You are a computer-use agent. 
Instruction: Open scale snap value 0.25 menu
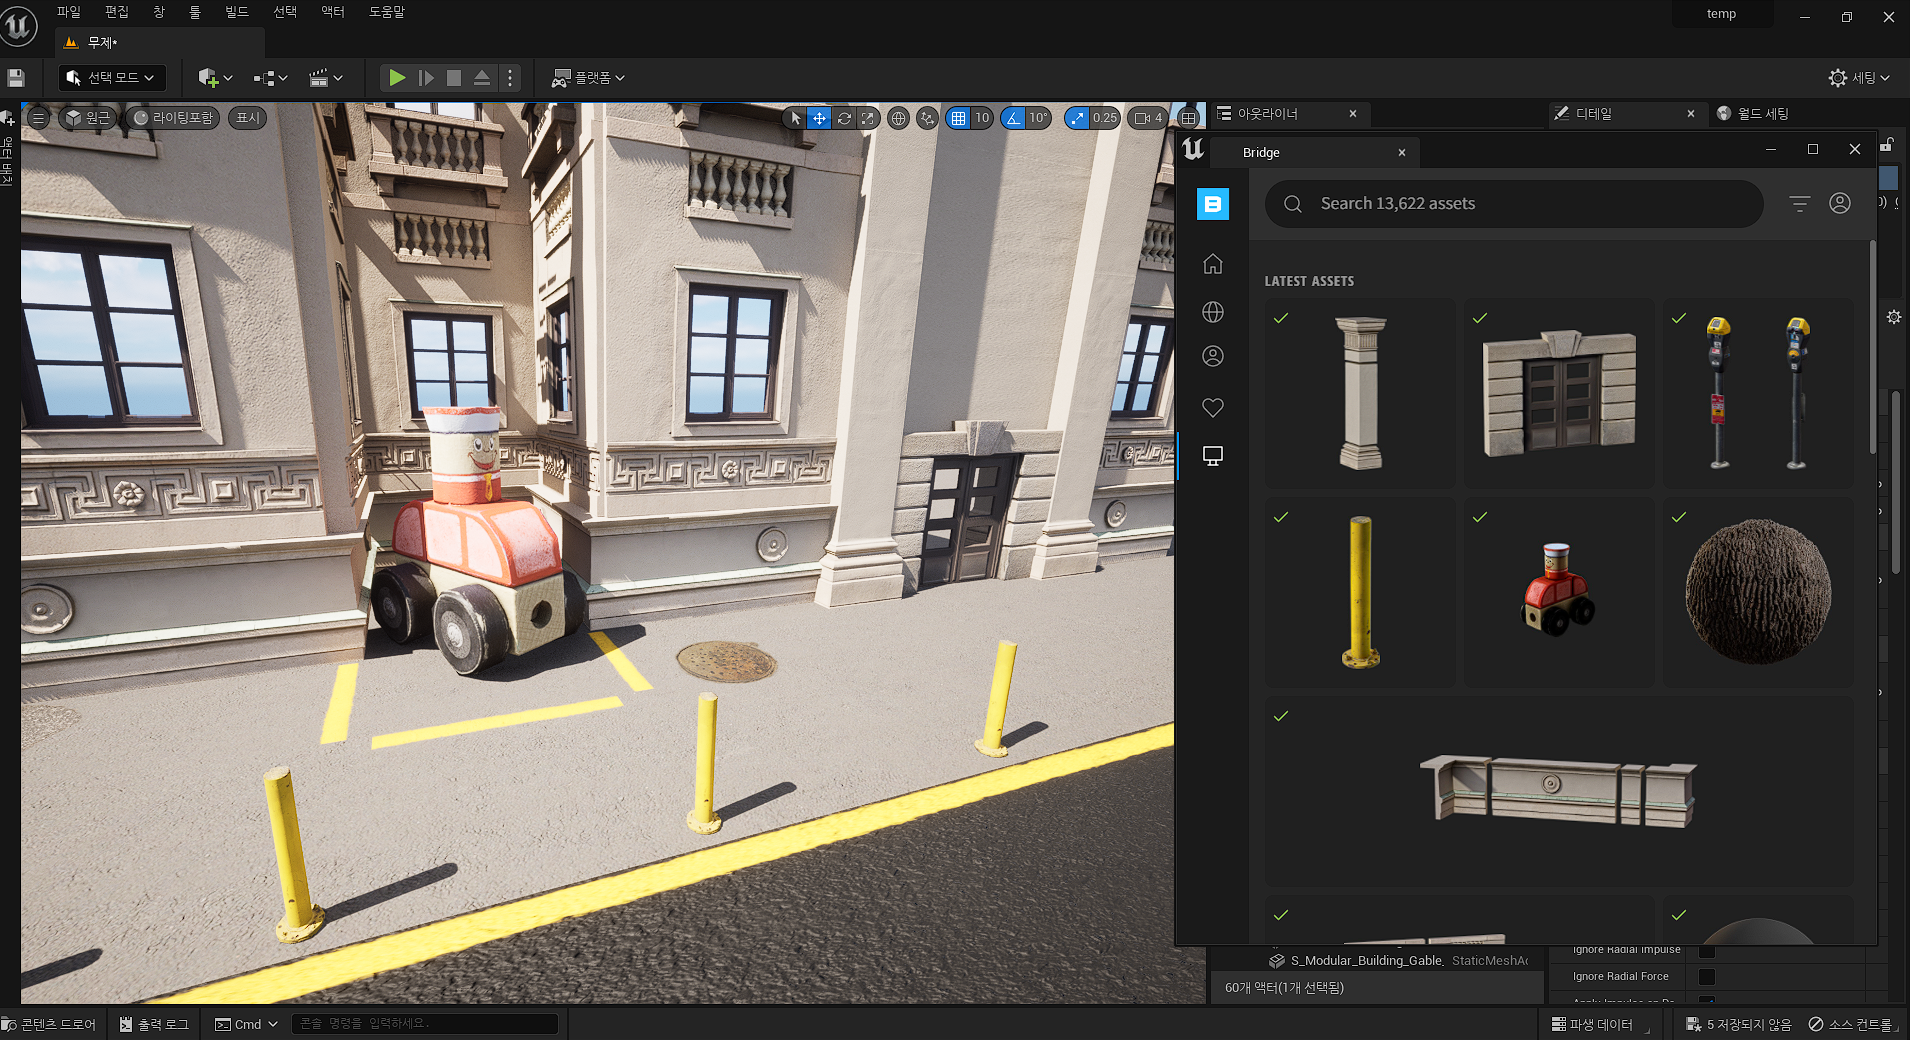(1105, 118)
